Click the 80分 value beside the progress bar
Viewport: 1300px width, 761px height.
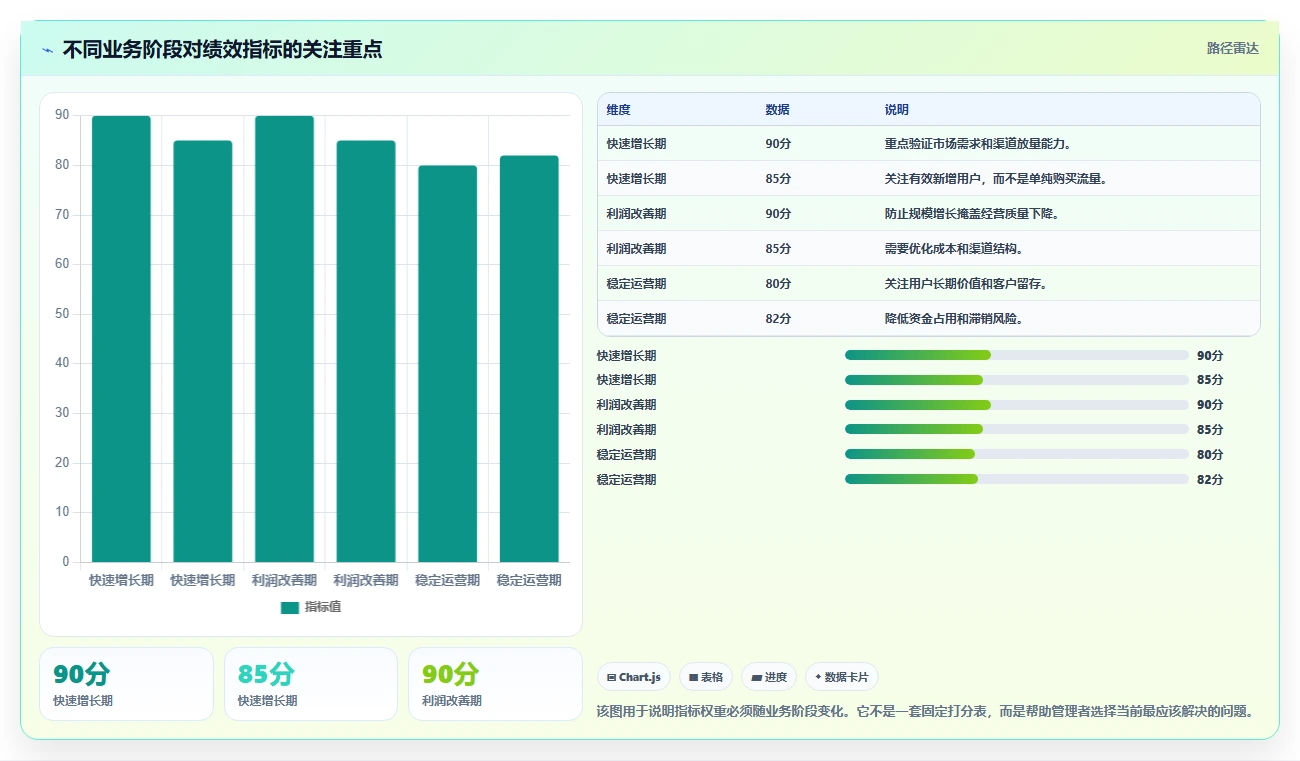[1210, 455]
